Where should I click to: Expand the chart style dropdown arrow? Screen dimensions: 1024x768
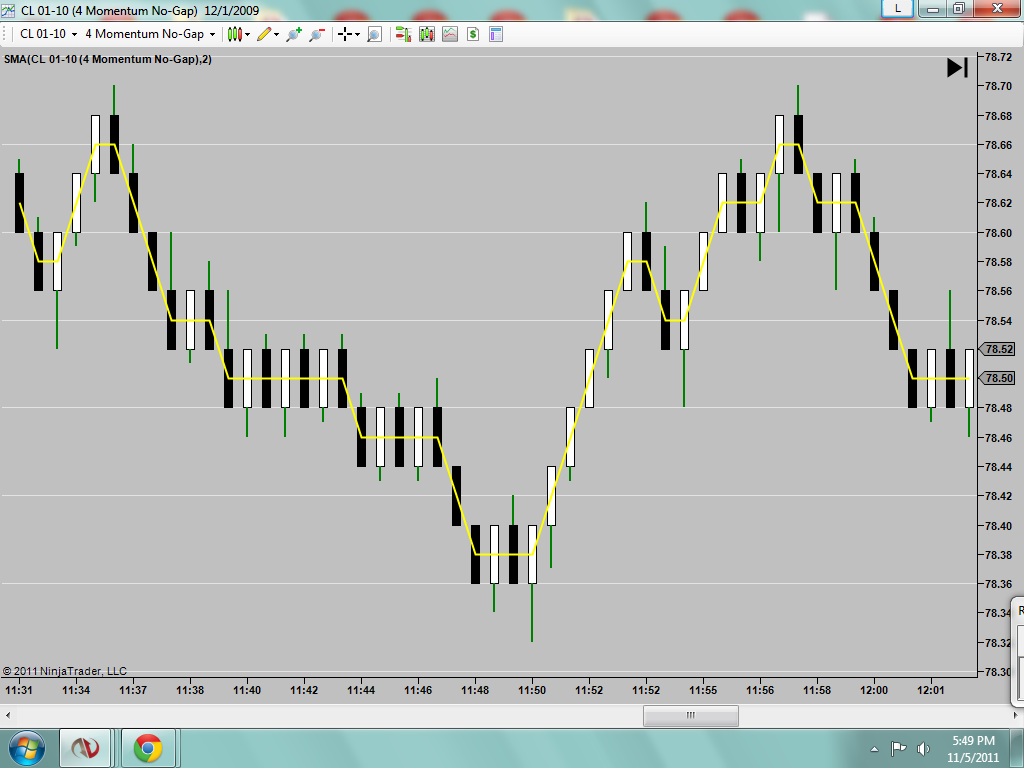tap(248, 35)
